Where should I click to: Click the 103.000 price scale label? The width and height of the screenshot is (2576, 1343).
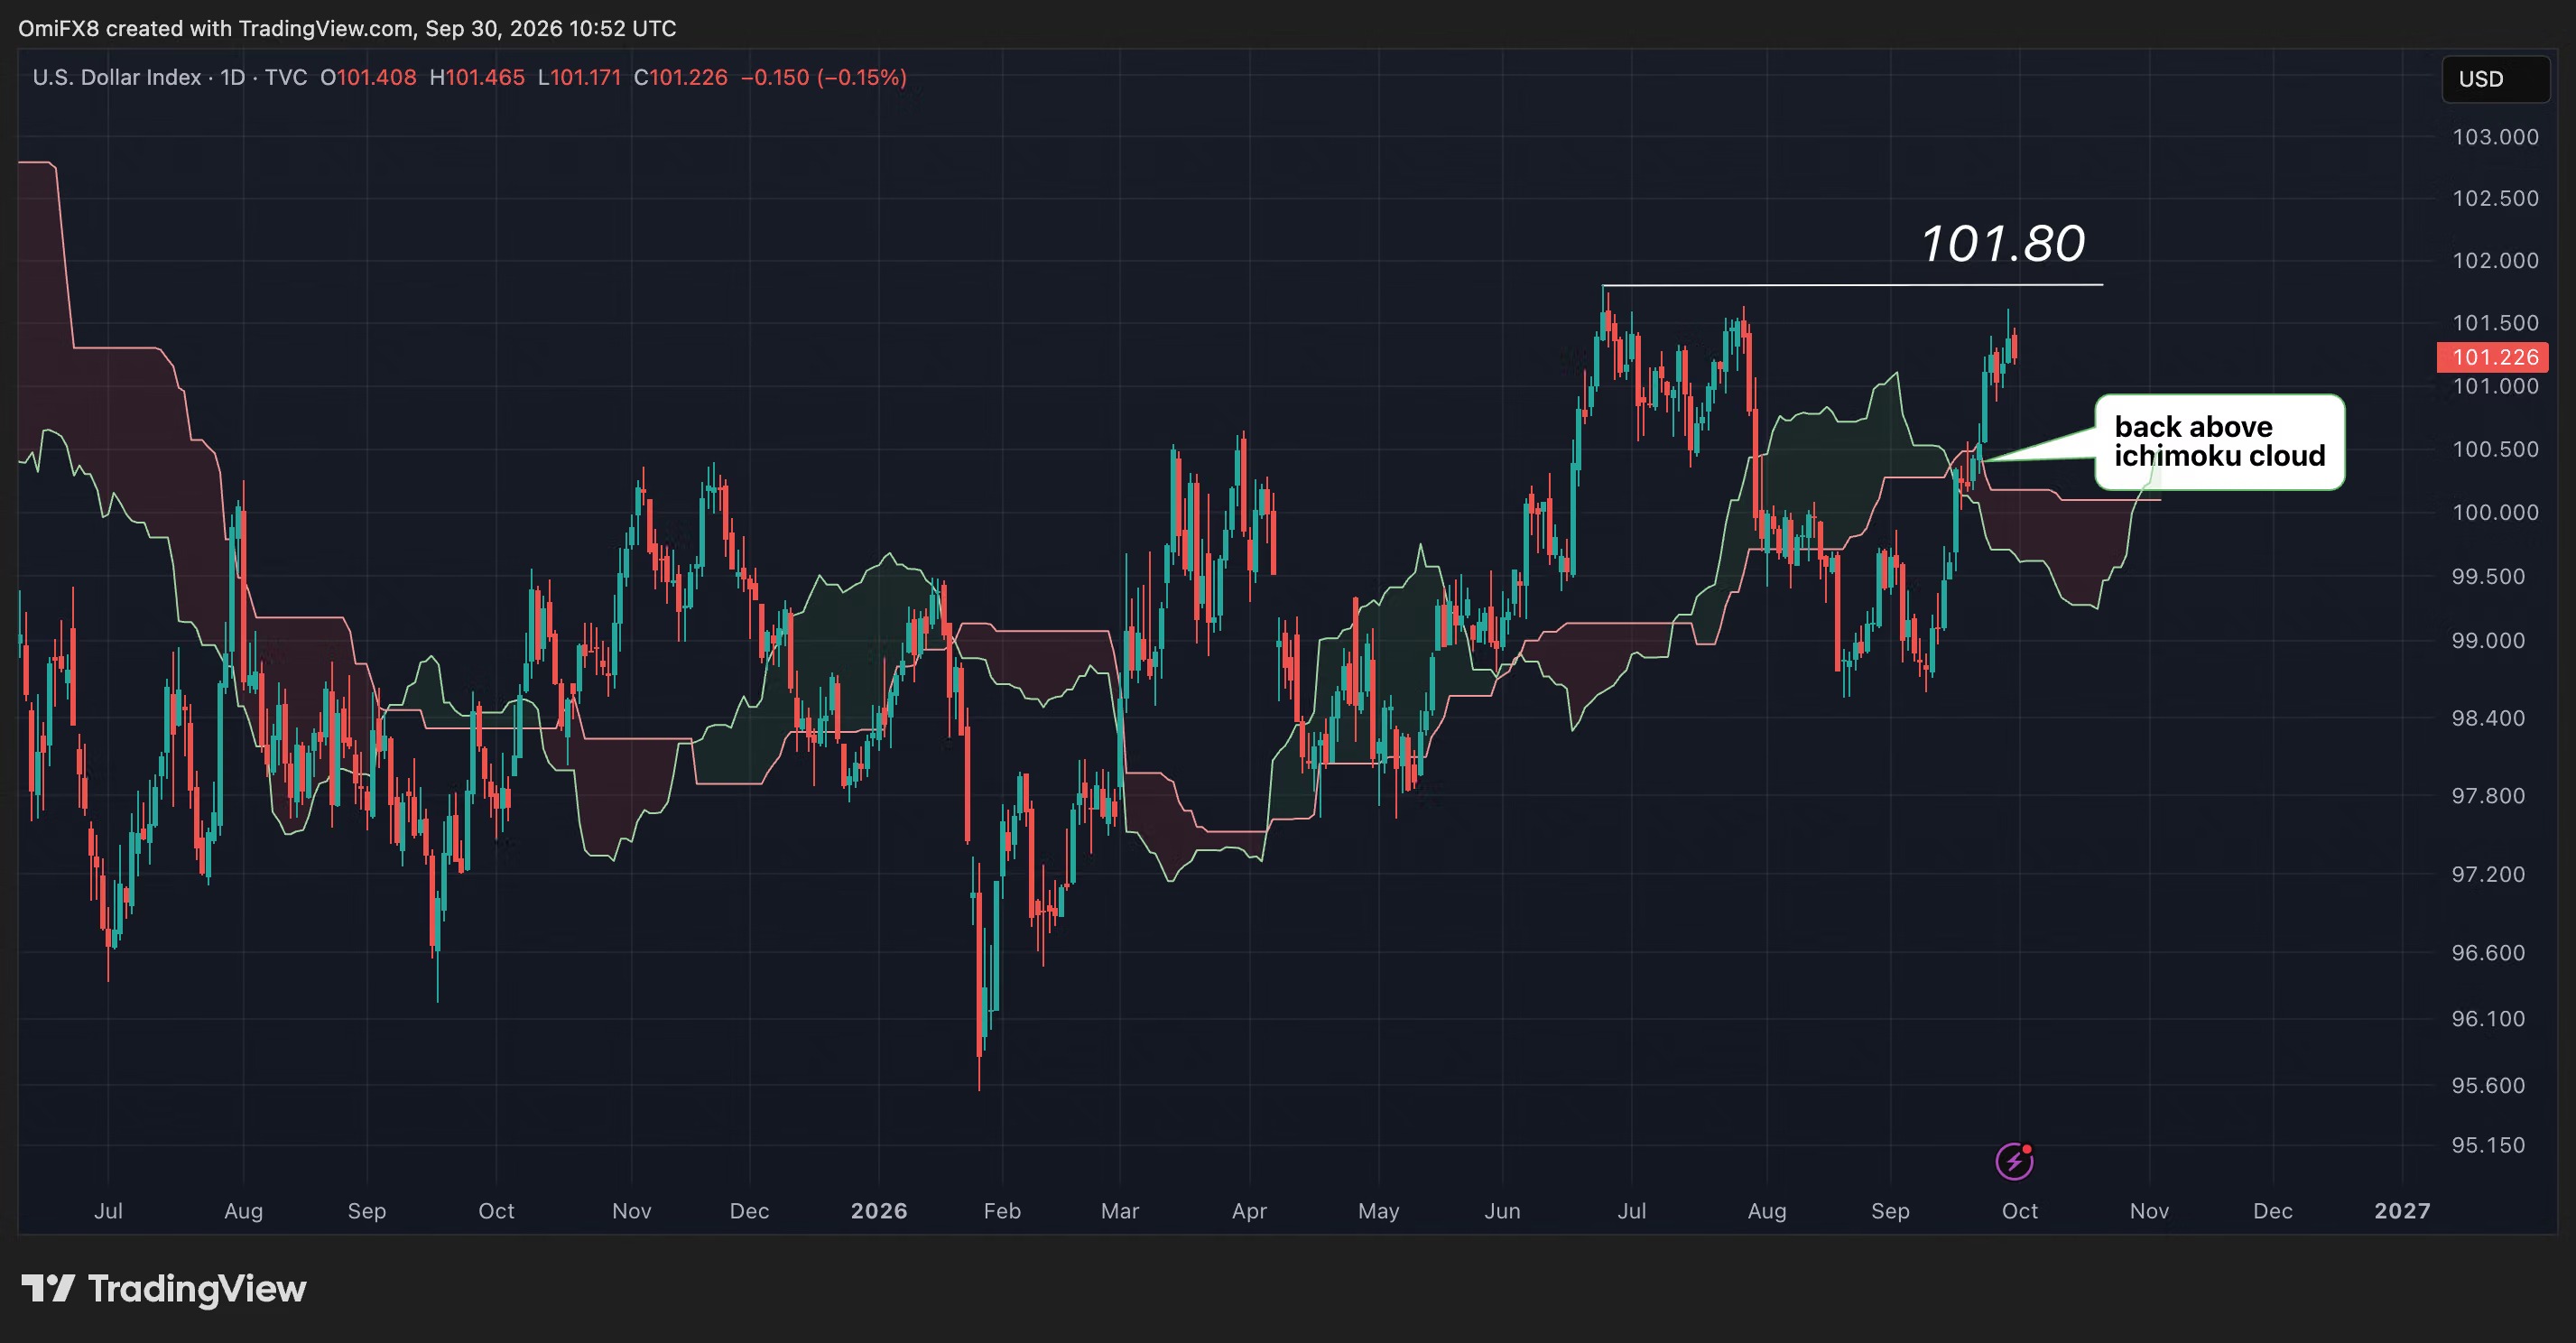pyautogui.click(x=2495, y=137)
